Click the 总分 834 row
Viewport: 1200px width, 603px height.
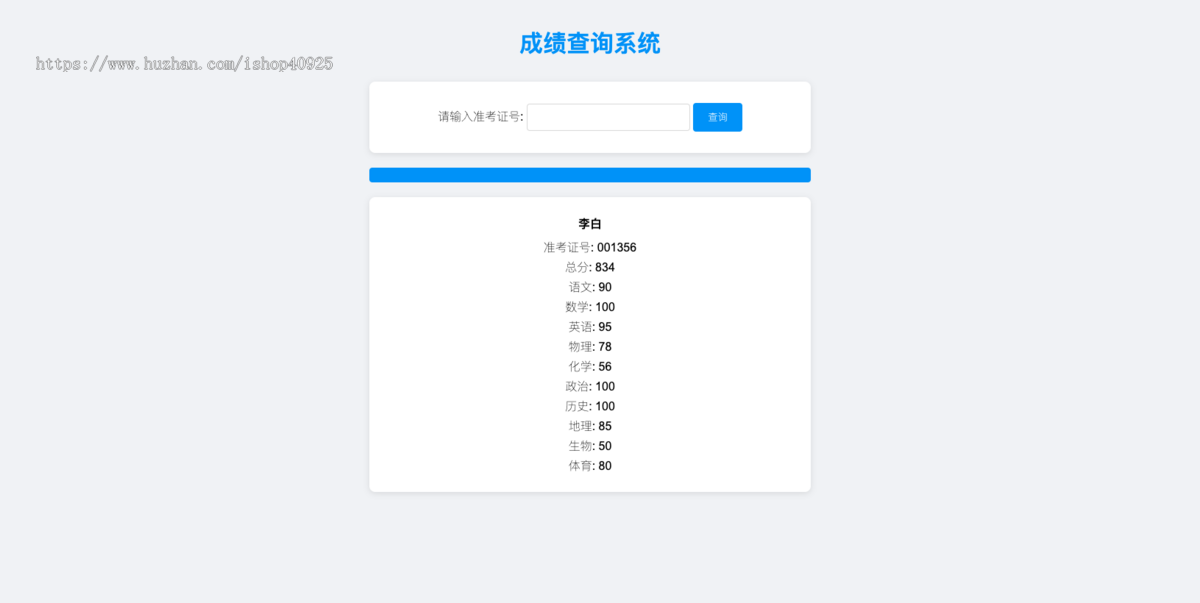[x=590, y=267]
